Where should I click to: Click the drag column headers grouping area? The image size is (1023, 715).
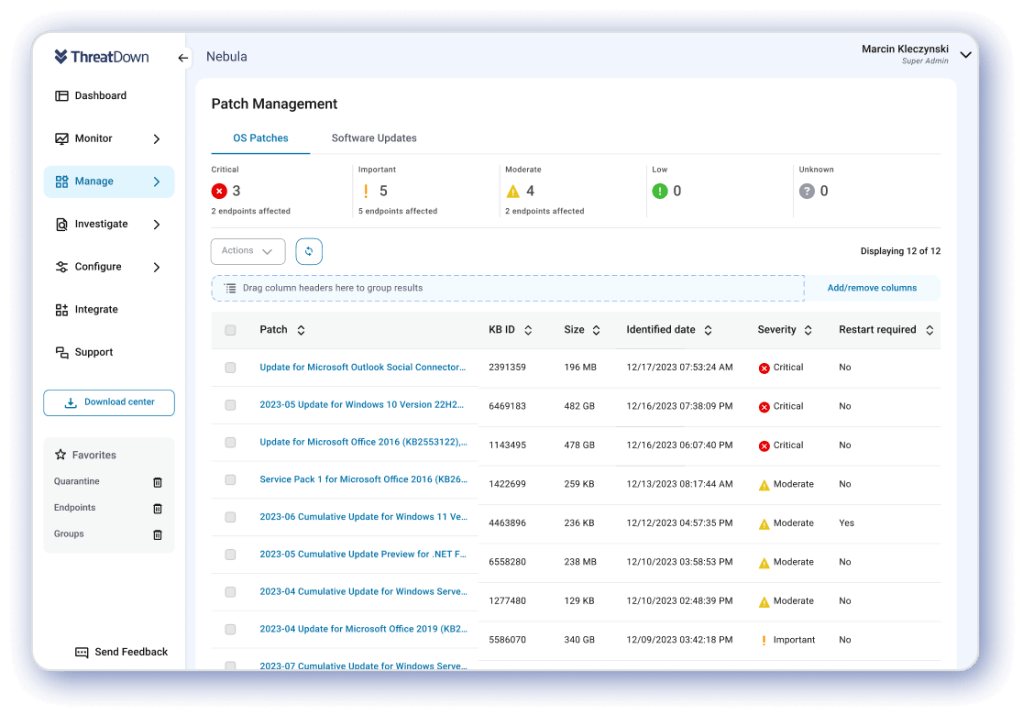[508, 288]
